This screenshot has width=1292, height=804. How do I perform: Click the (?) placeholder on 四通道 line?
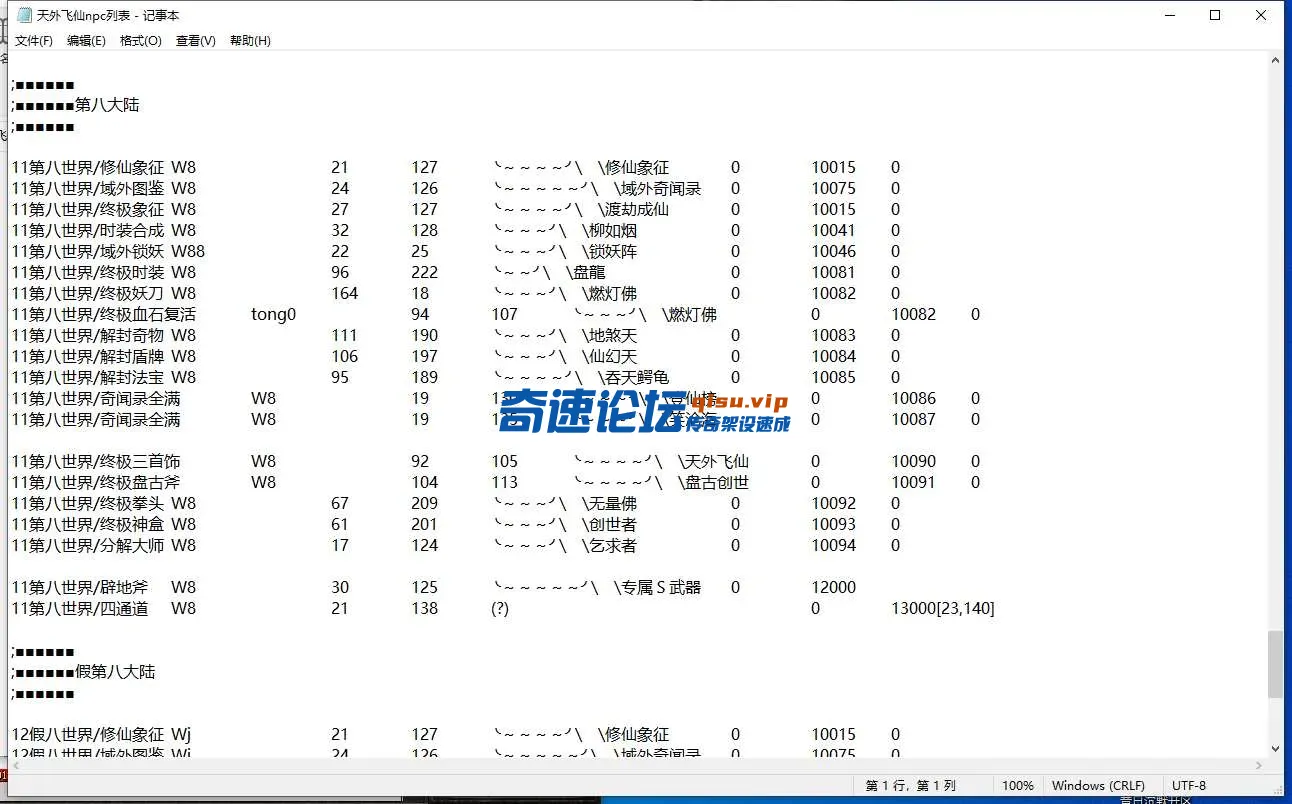coord(500,609)
